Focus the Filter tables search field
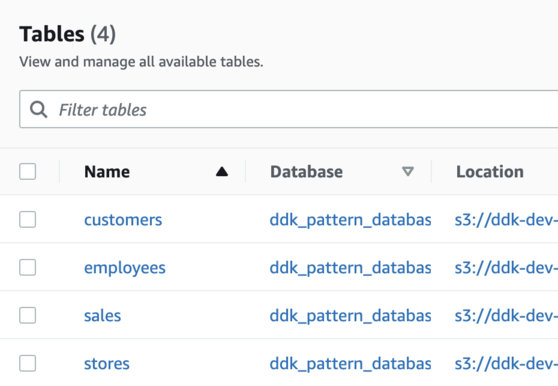The width and height of the screenshot is (558, 386). [x=289, y=109]
